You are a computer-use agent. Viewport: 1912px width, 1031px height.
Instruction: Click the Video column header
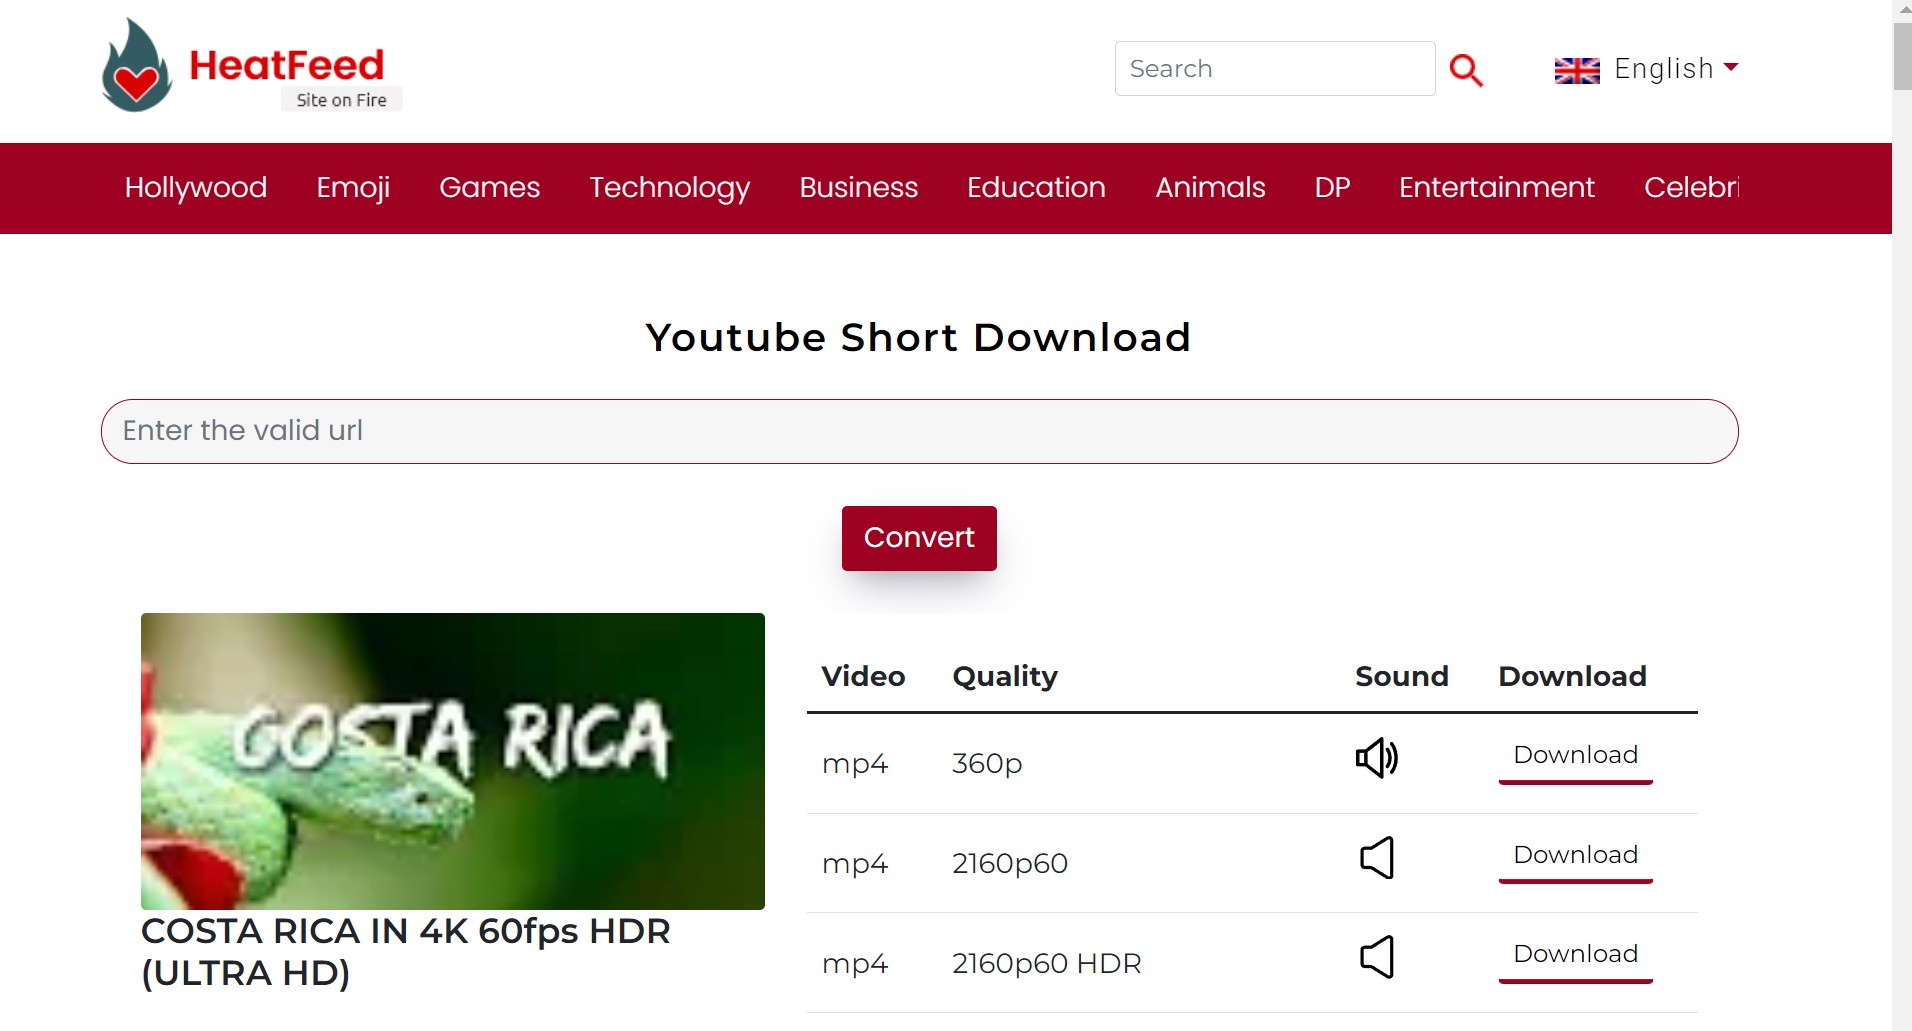[x=863, y=677]
